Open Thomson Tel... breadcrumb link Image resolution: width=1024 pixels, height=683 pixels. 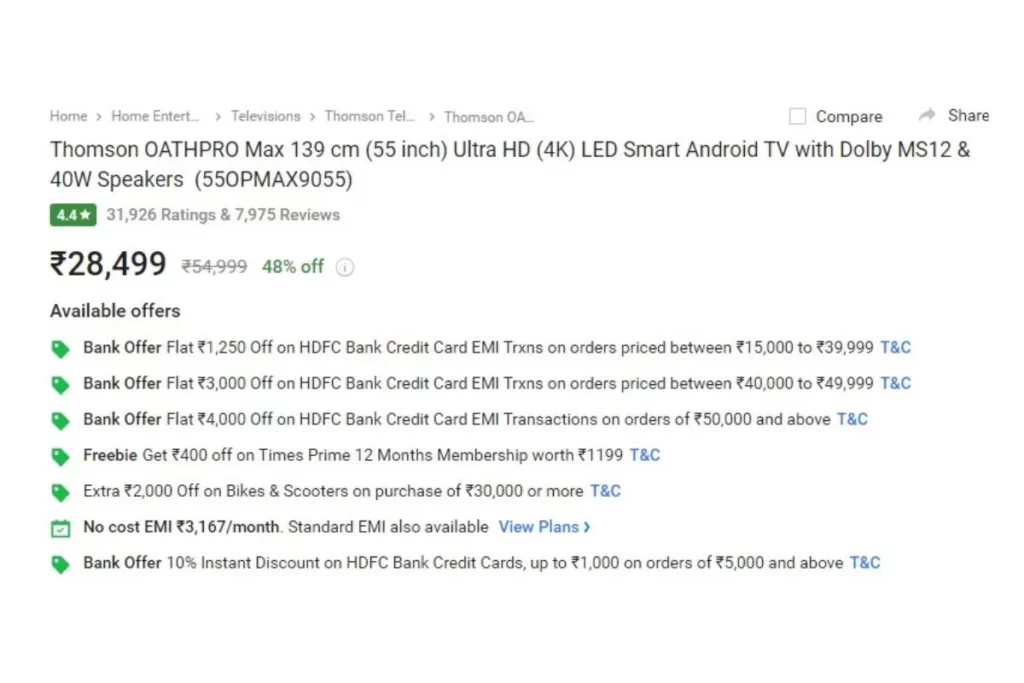pyautogui.click(x=370, y=116)
